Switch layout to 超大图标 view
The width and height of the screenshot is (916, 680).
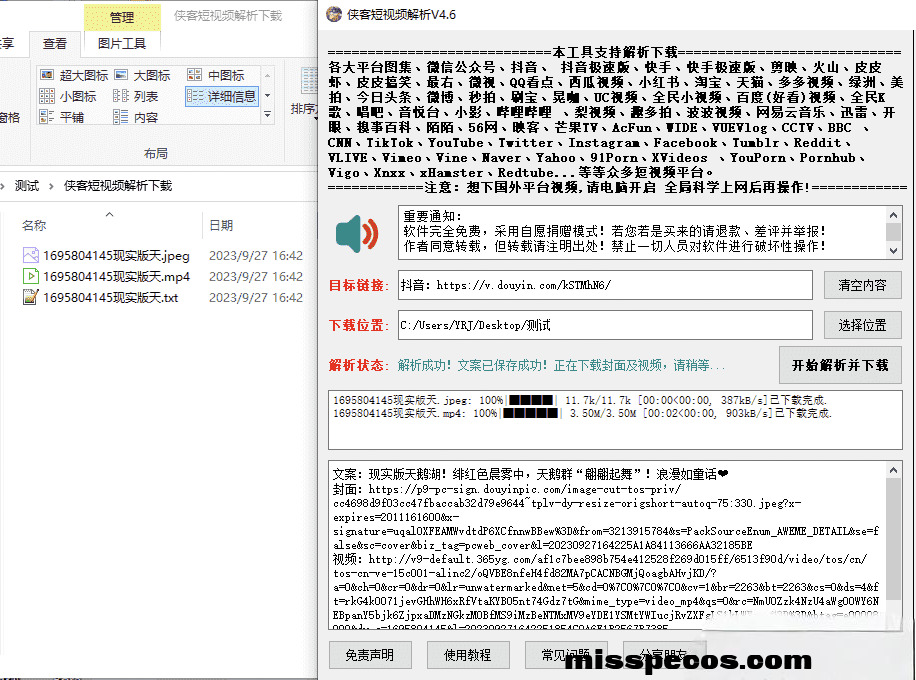[75, 75]
